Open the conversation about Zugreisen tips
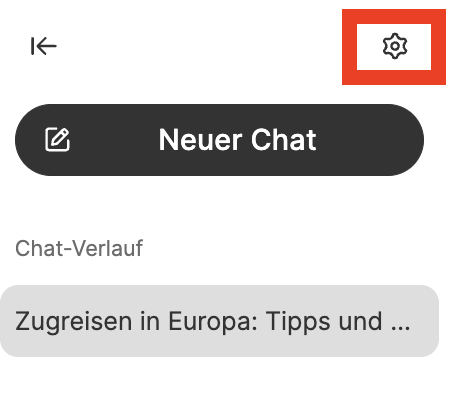The width and height of the screenshot is (452, 404). click(219, 321)
